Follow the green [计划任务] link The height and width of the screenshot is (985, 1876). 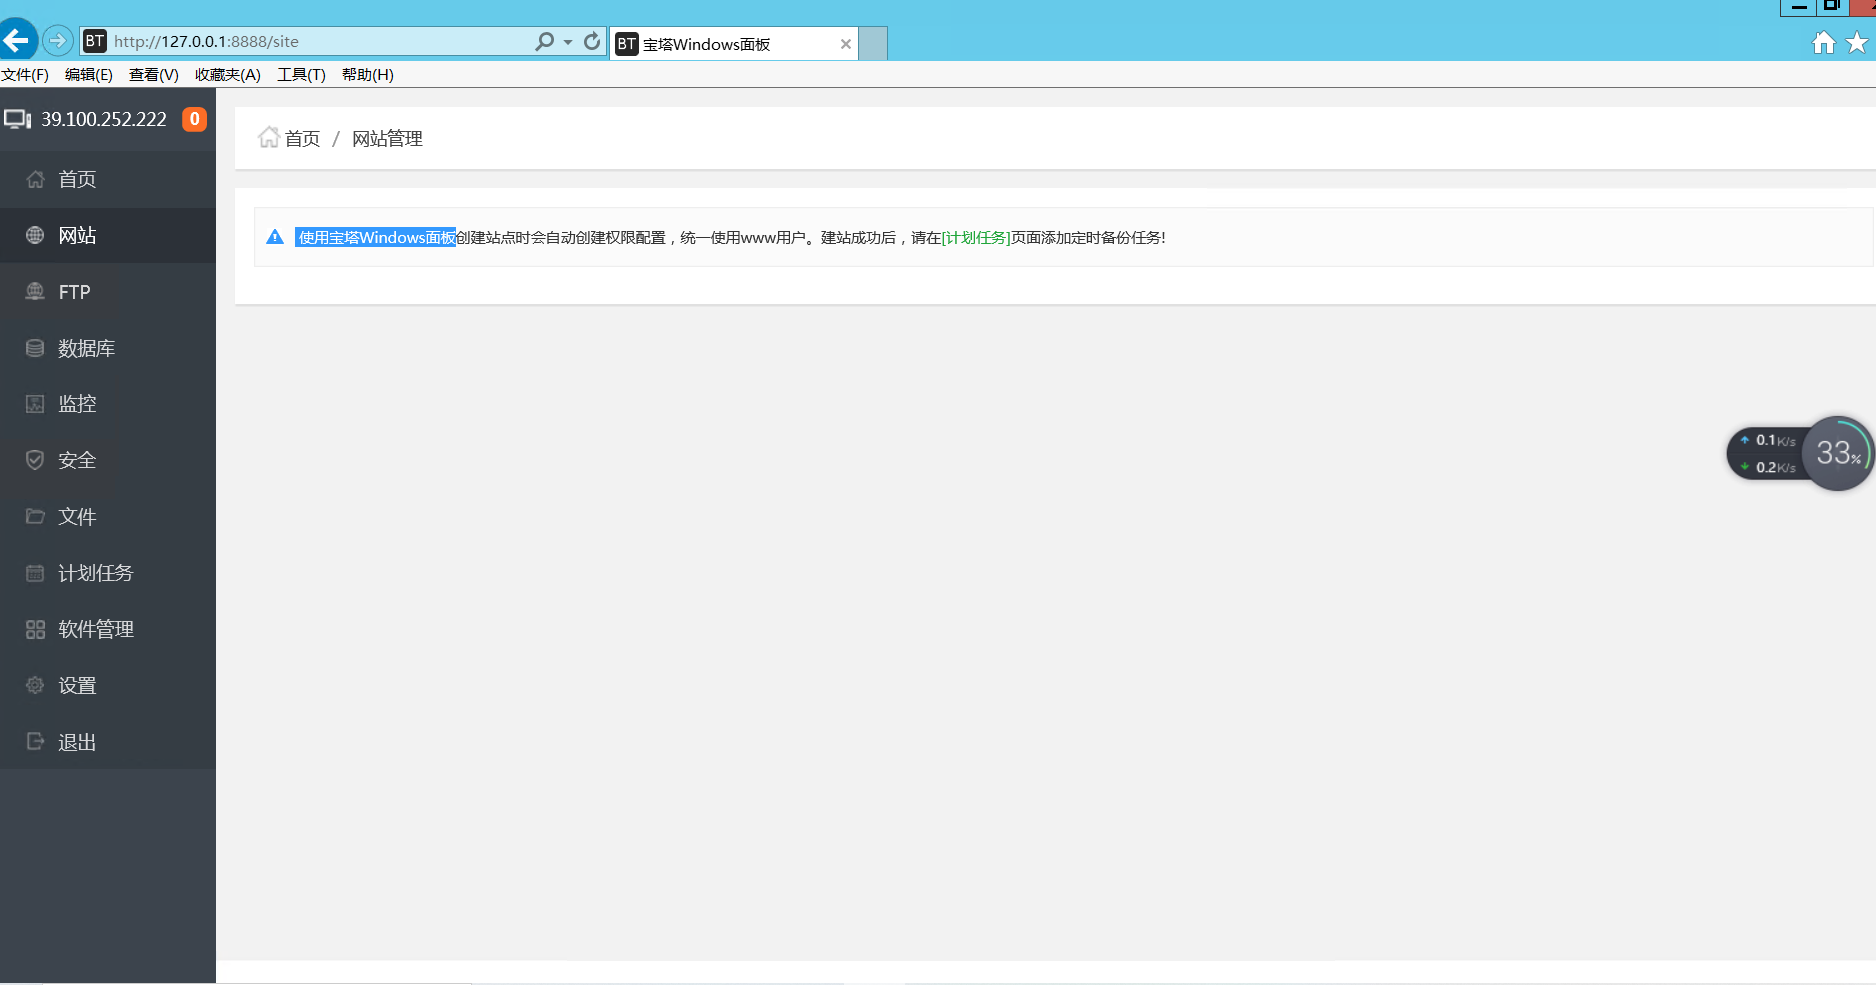[976, 238]
